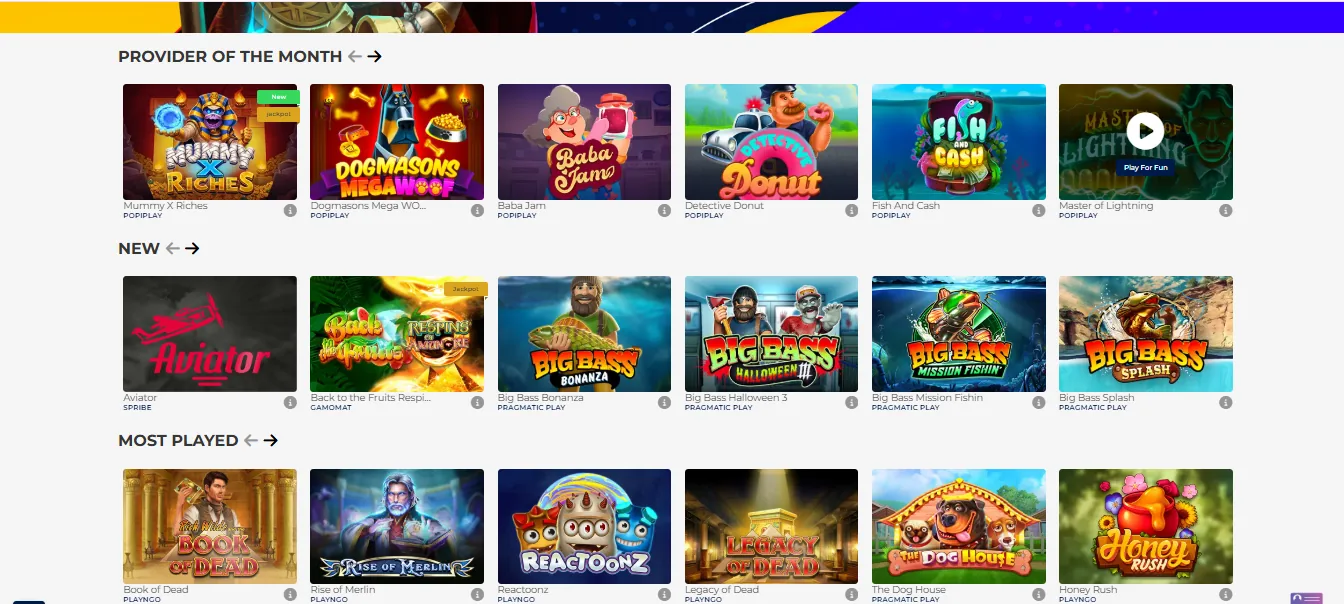This screenshot has height=604, width=1344.
Task: Advance Provider of the Month carousel right
Action: click(374, 57)
